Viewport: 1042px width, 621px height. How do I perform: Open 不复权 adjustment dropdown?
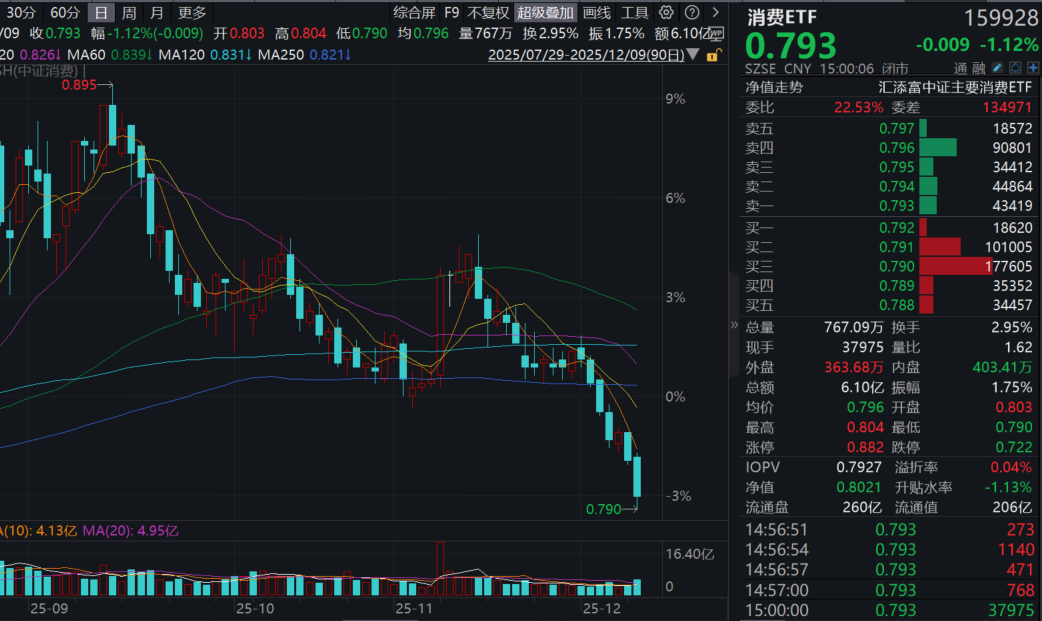tap(488, 13)
